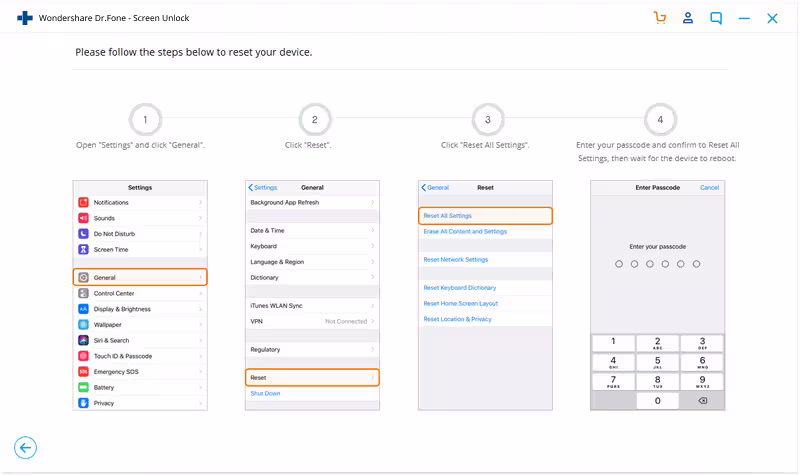This screenshot has height=476, width=800.
Task: Click Reset Location & Privacy
Action: click(458, 319)
